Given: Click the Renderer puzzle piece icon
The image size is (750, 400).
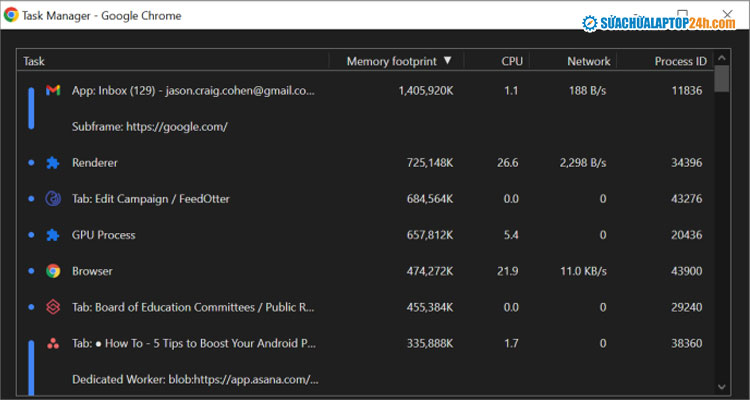Looking at the screenshot, I should point(53,162).
